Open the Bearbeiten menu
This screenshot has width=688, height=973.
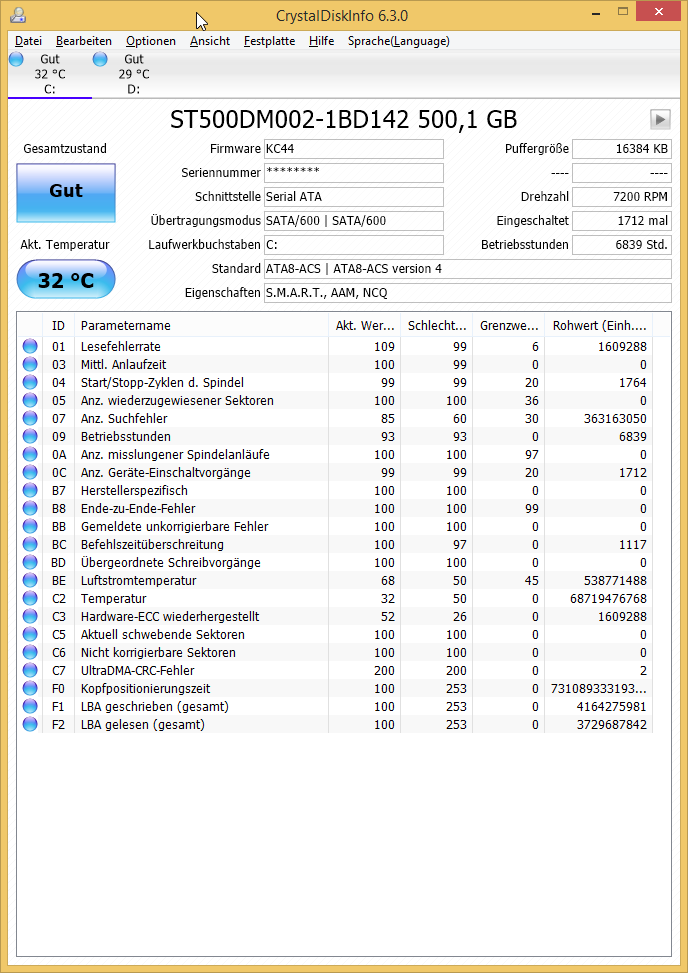[x=84, y=41]
